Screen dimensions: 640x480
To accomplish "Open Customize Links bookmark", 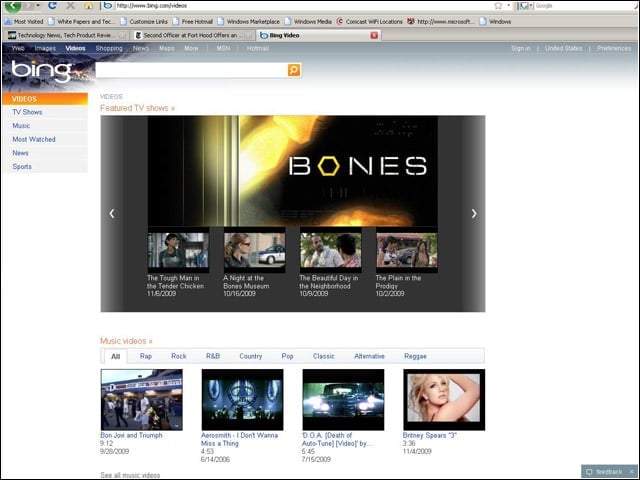I will [x=144, y=22].
